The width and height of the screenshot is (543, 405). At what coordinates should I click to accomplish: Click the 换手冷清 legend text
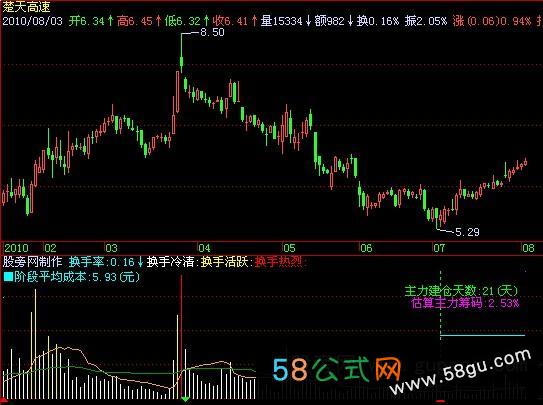click(x=170, y=262)
